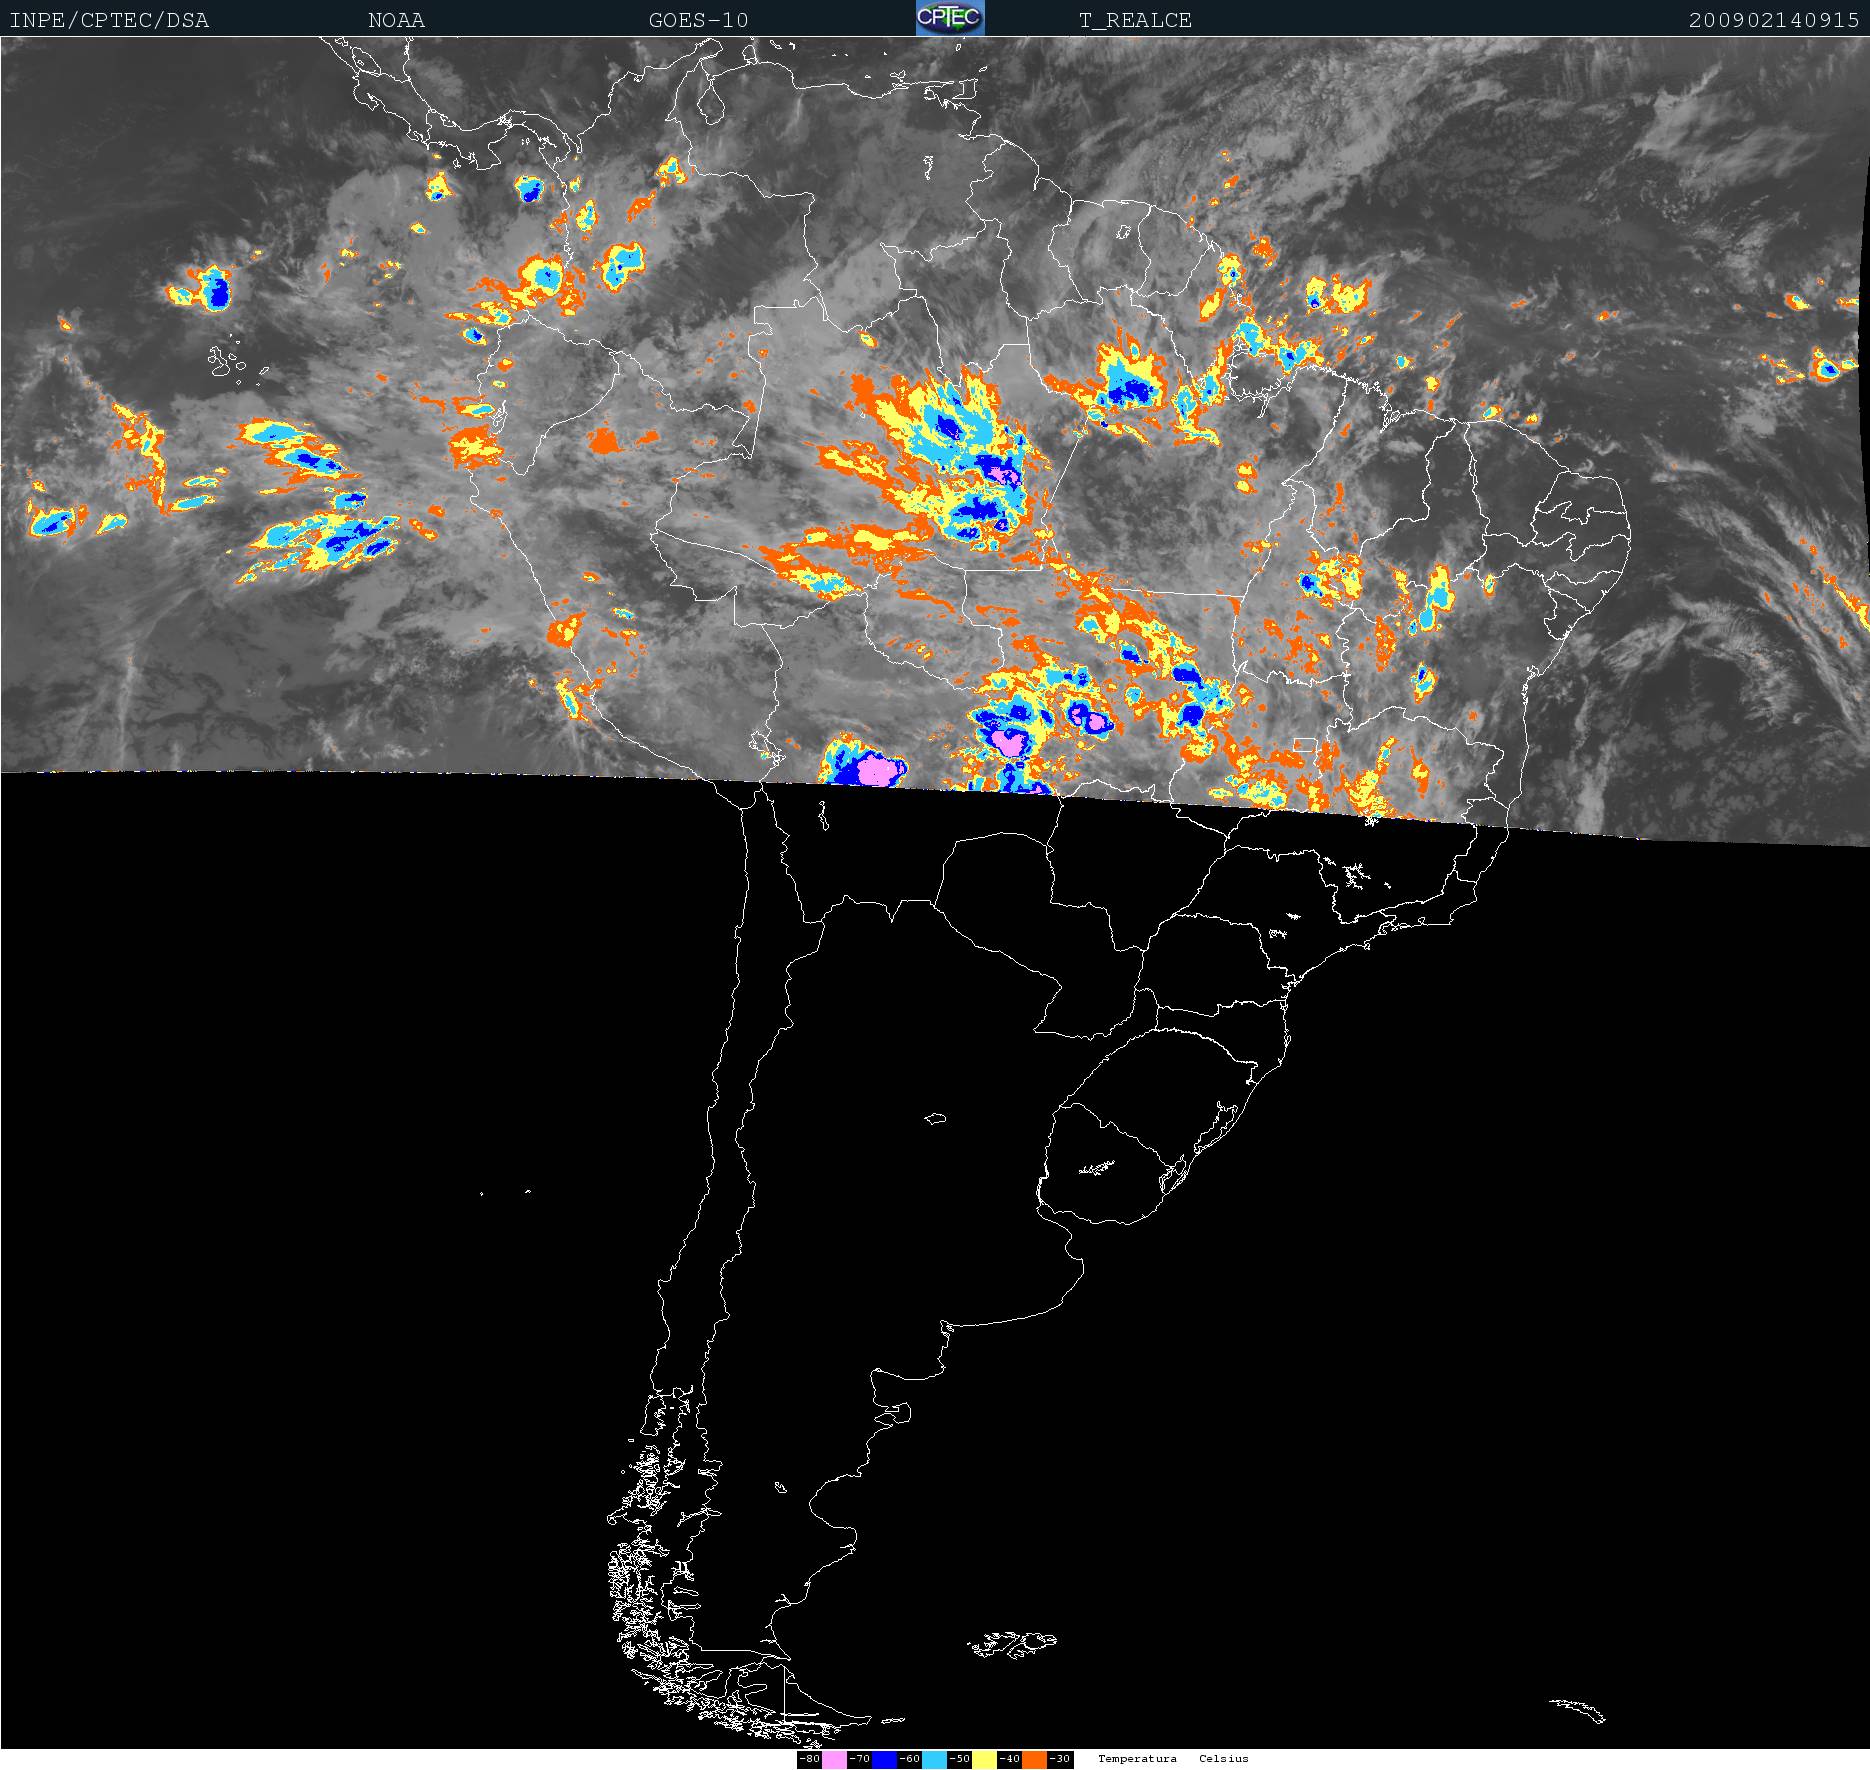
Task: Click the GOES-10 satellite label
Action: (x=698, y=20)
